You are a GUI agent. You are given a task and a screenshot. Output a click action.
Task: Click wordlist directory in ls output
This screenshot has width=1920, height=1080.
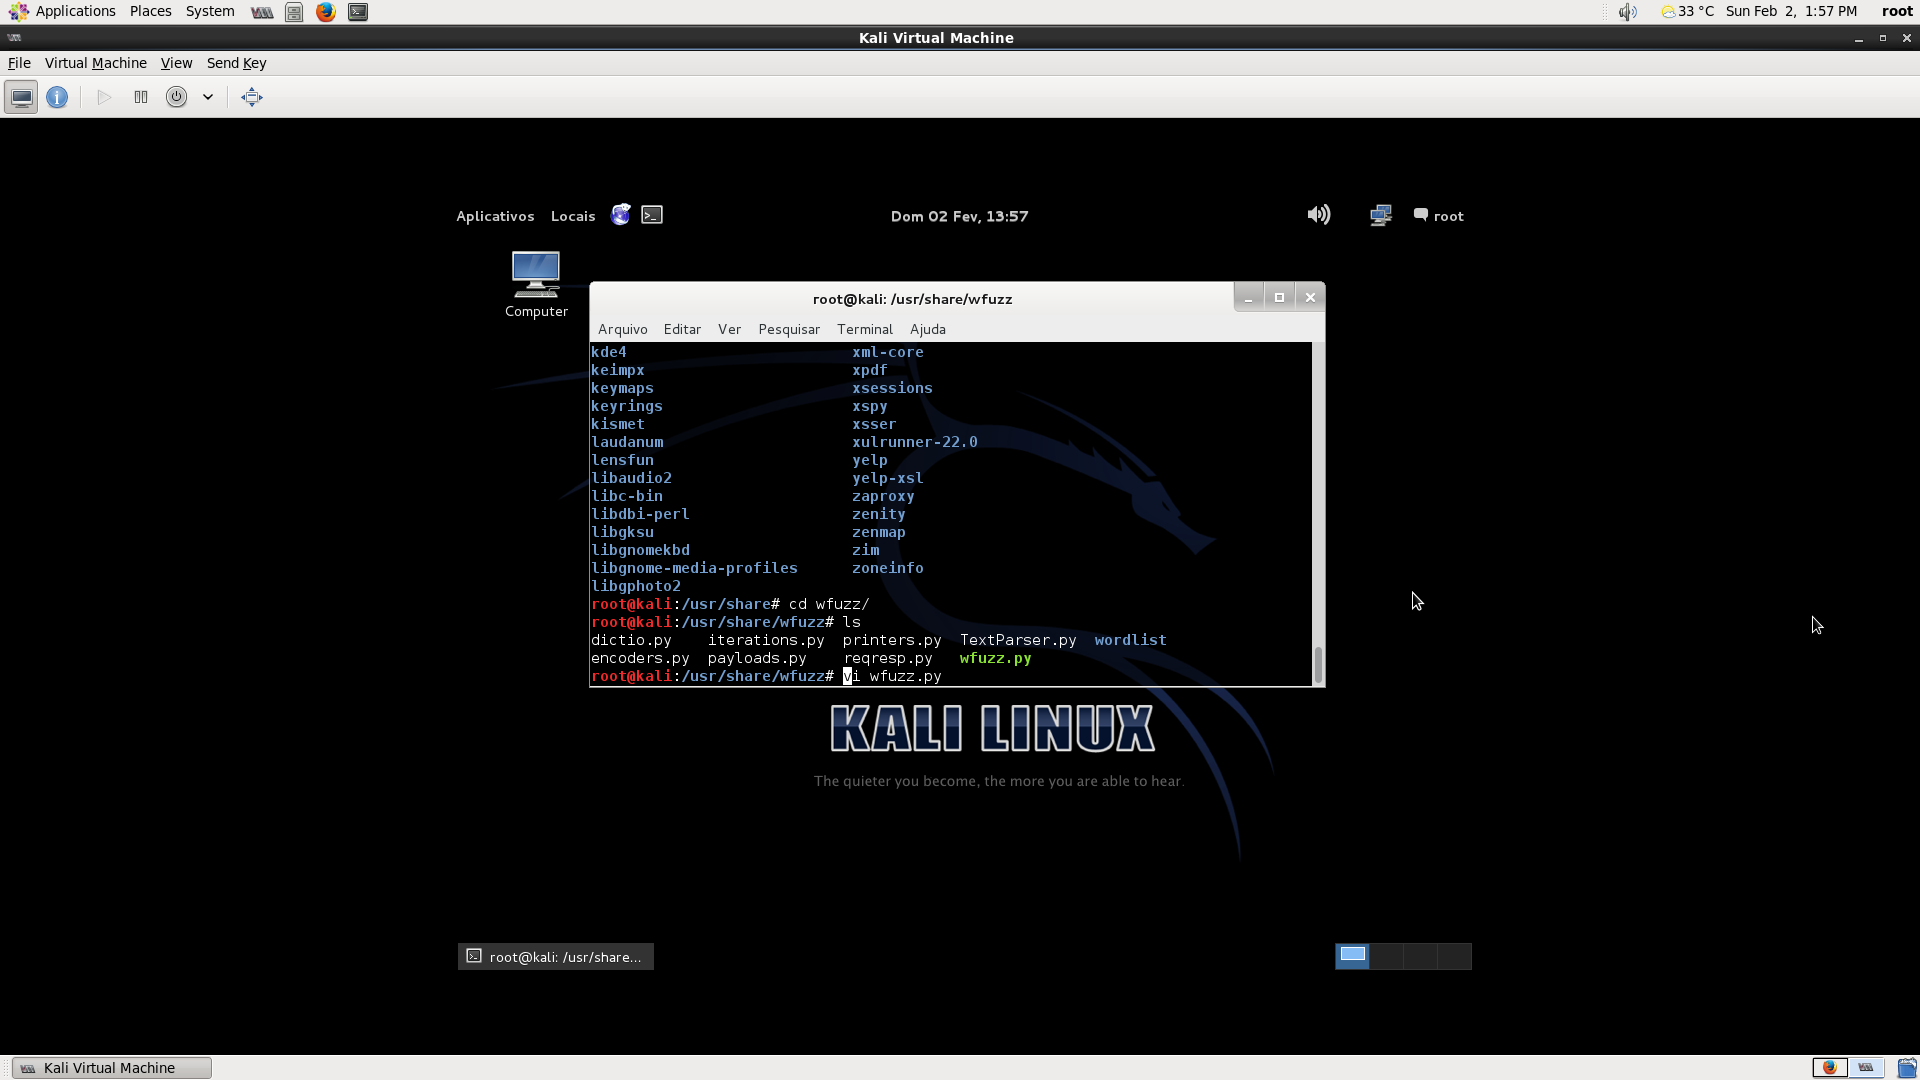[1130, 640]
